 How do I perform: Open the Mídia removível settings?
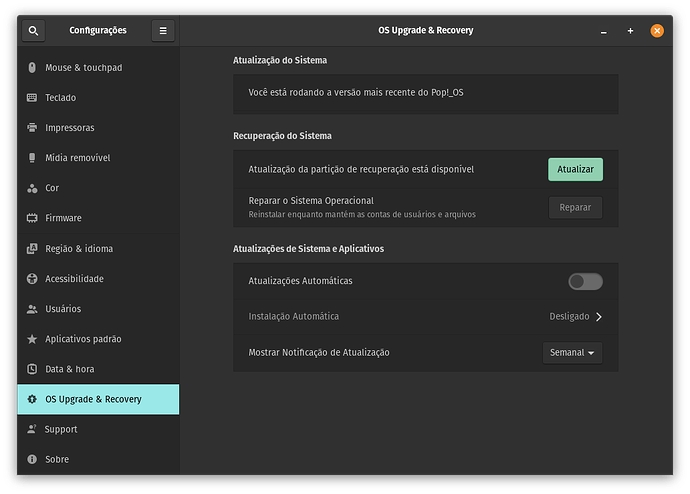[77, 158]
